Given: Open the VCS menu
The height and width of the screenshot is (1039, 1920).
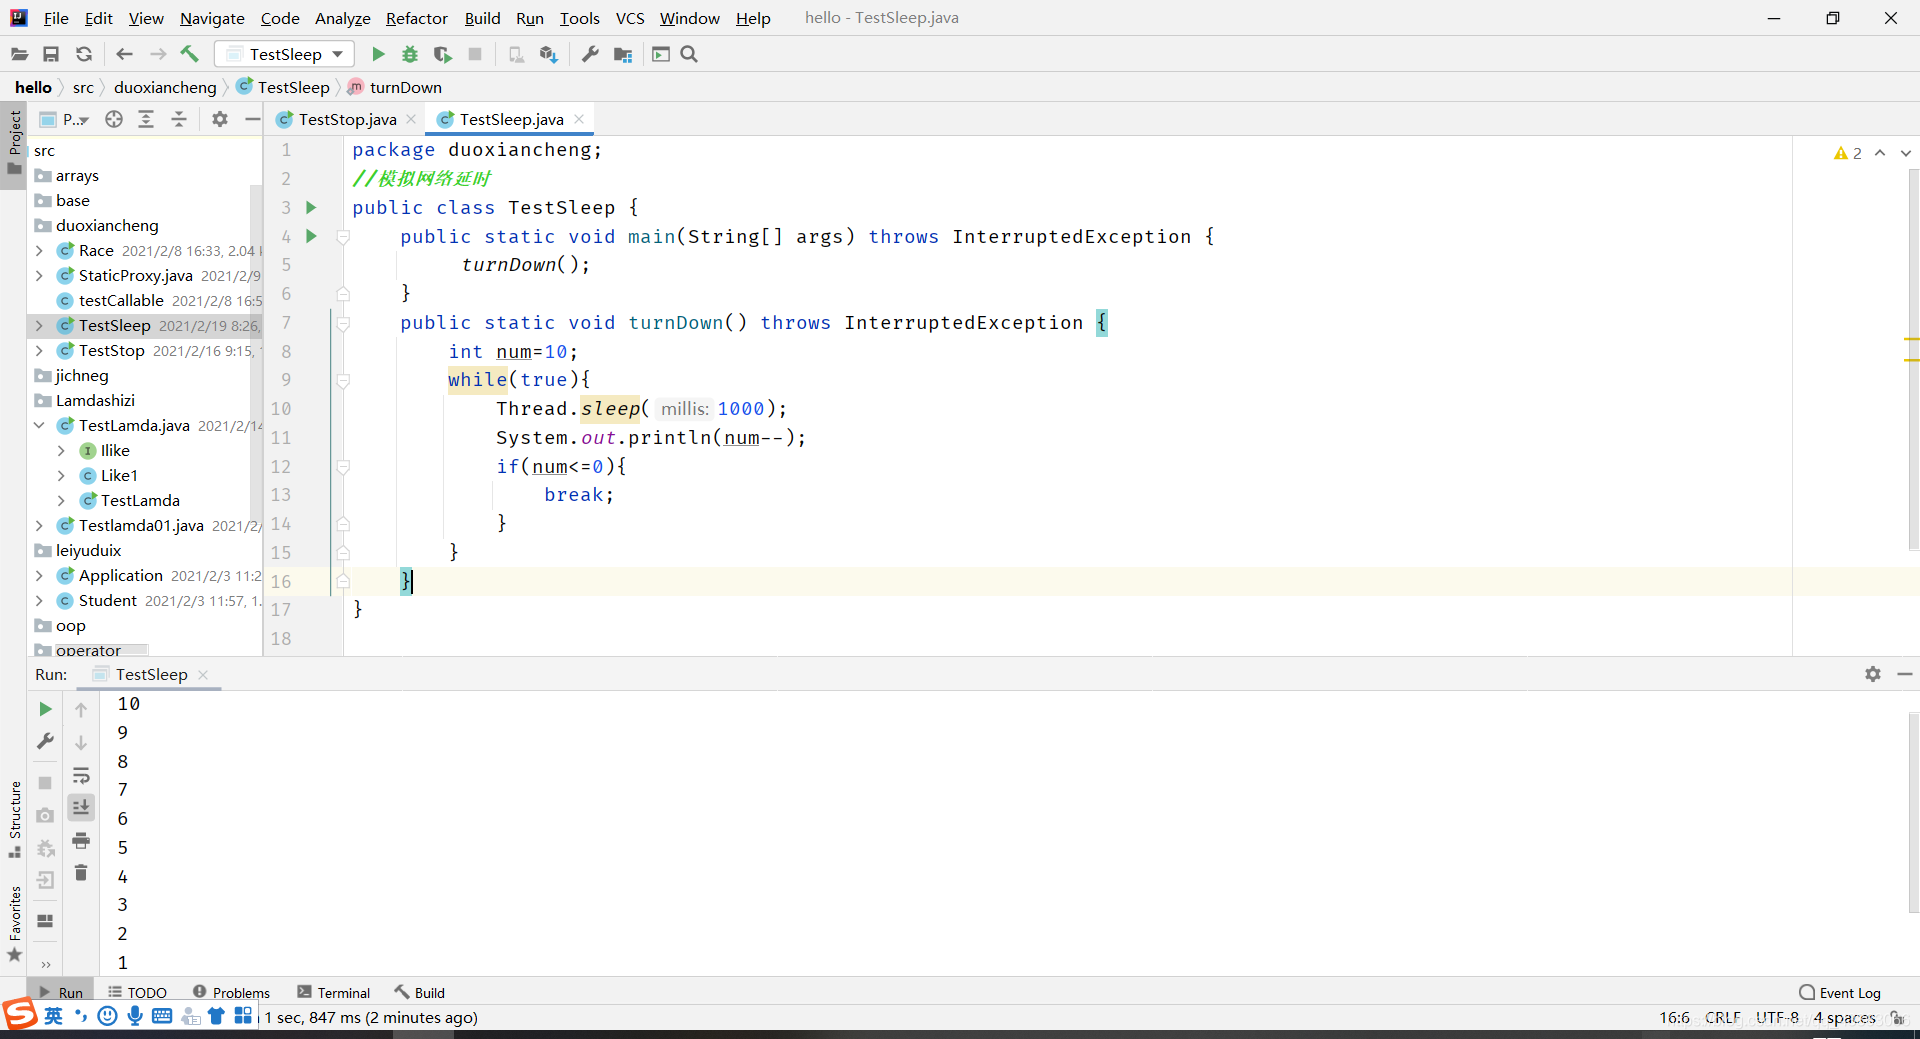Looking at the screenshot, I should coord(630,18).
